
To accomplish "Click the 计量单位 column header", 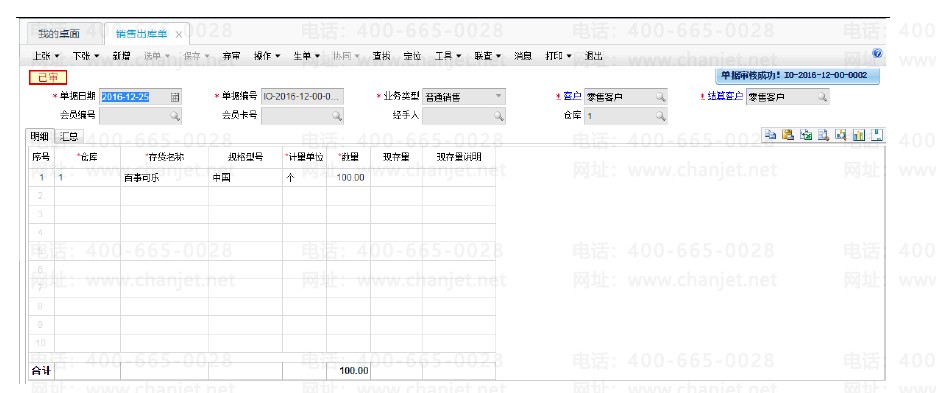I will click(304, 156).
